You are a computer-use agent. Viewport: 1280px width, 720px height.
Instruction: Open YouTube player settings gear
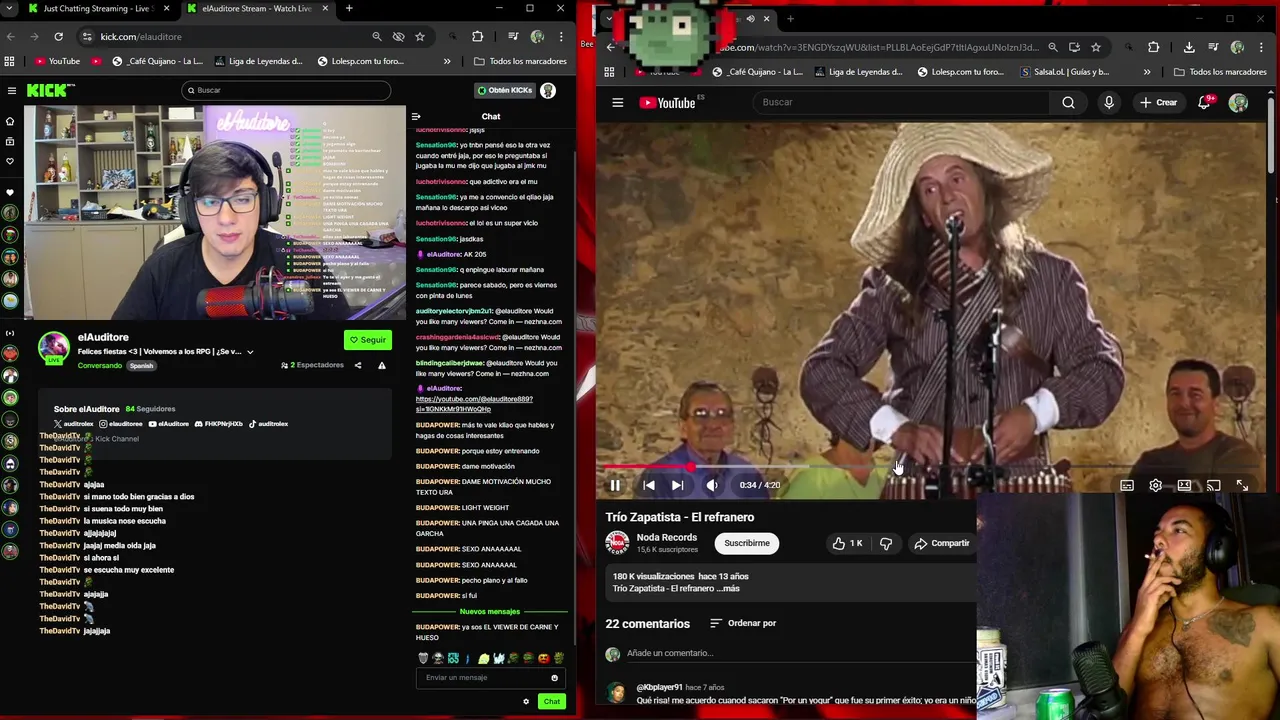coord(1155,485)
